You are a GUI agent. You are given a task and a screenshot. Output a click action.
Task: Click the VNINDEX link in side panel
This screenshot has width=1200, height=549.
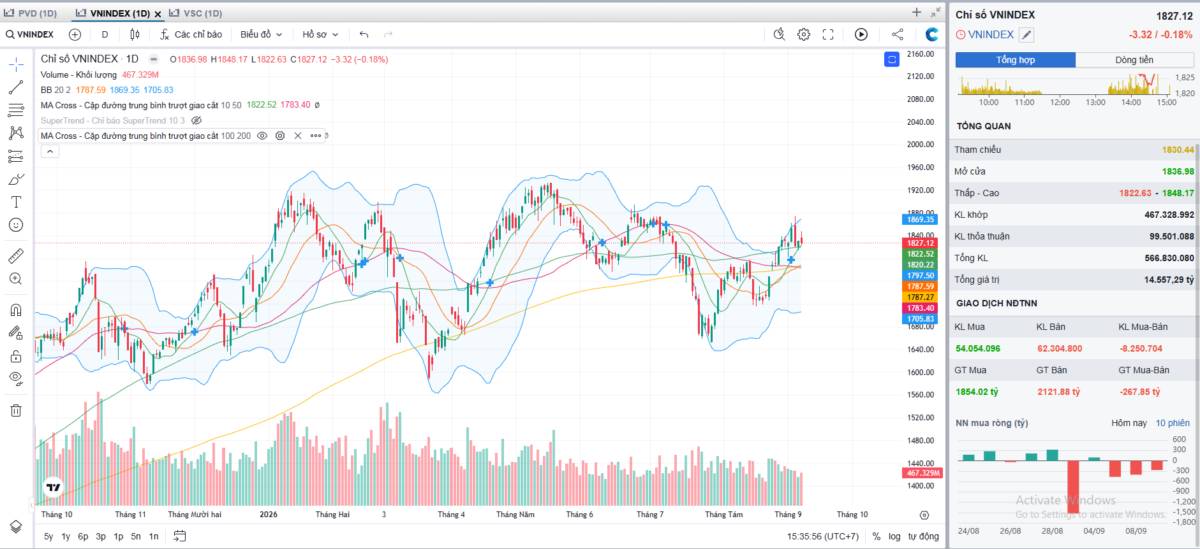991,34
